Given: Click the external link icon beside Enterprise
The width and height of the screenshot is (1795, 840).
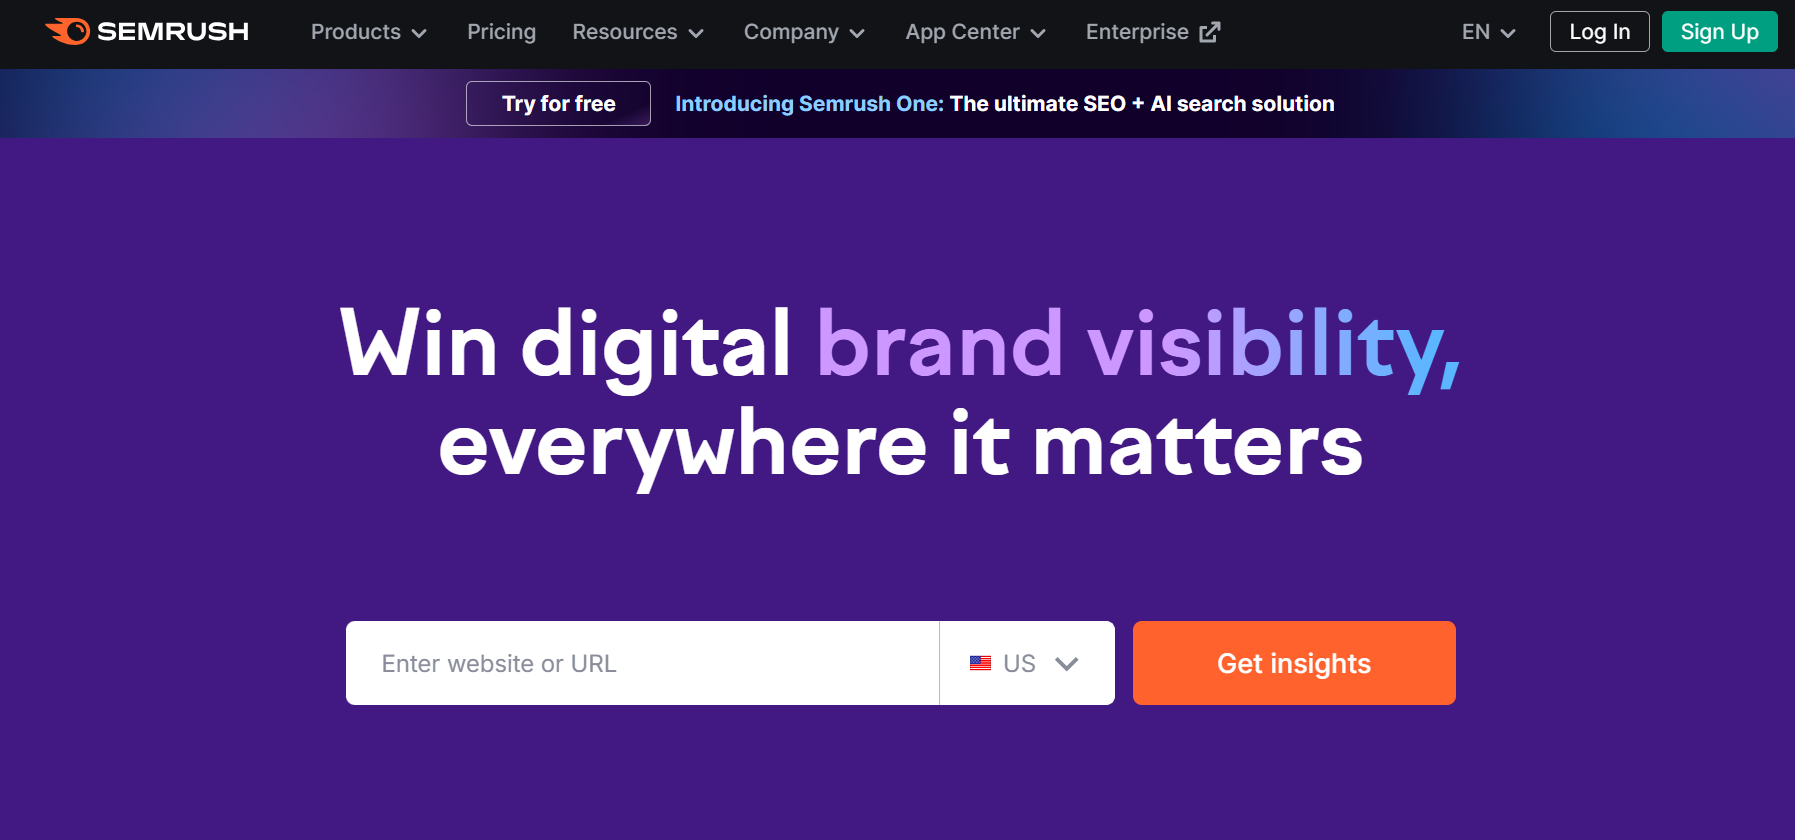Looking at the screenshot, I should coord(1211,31).
